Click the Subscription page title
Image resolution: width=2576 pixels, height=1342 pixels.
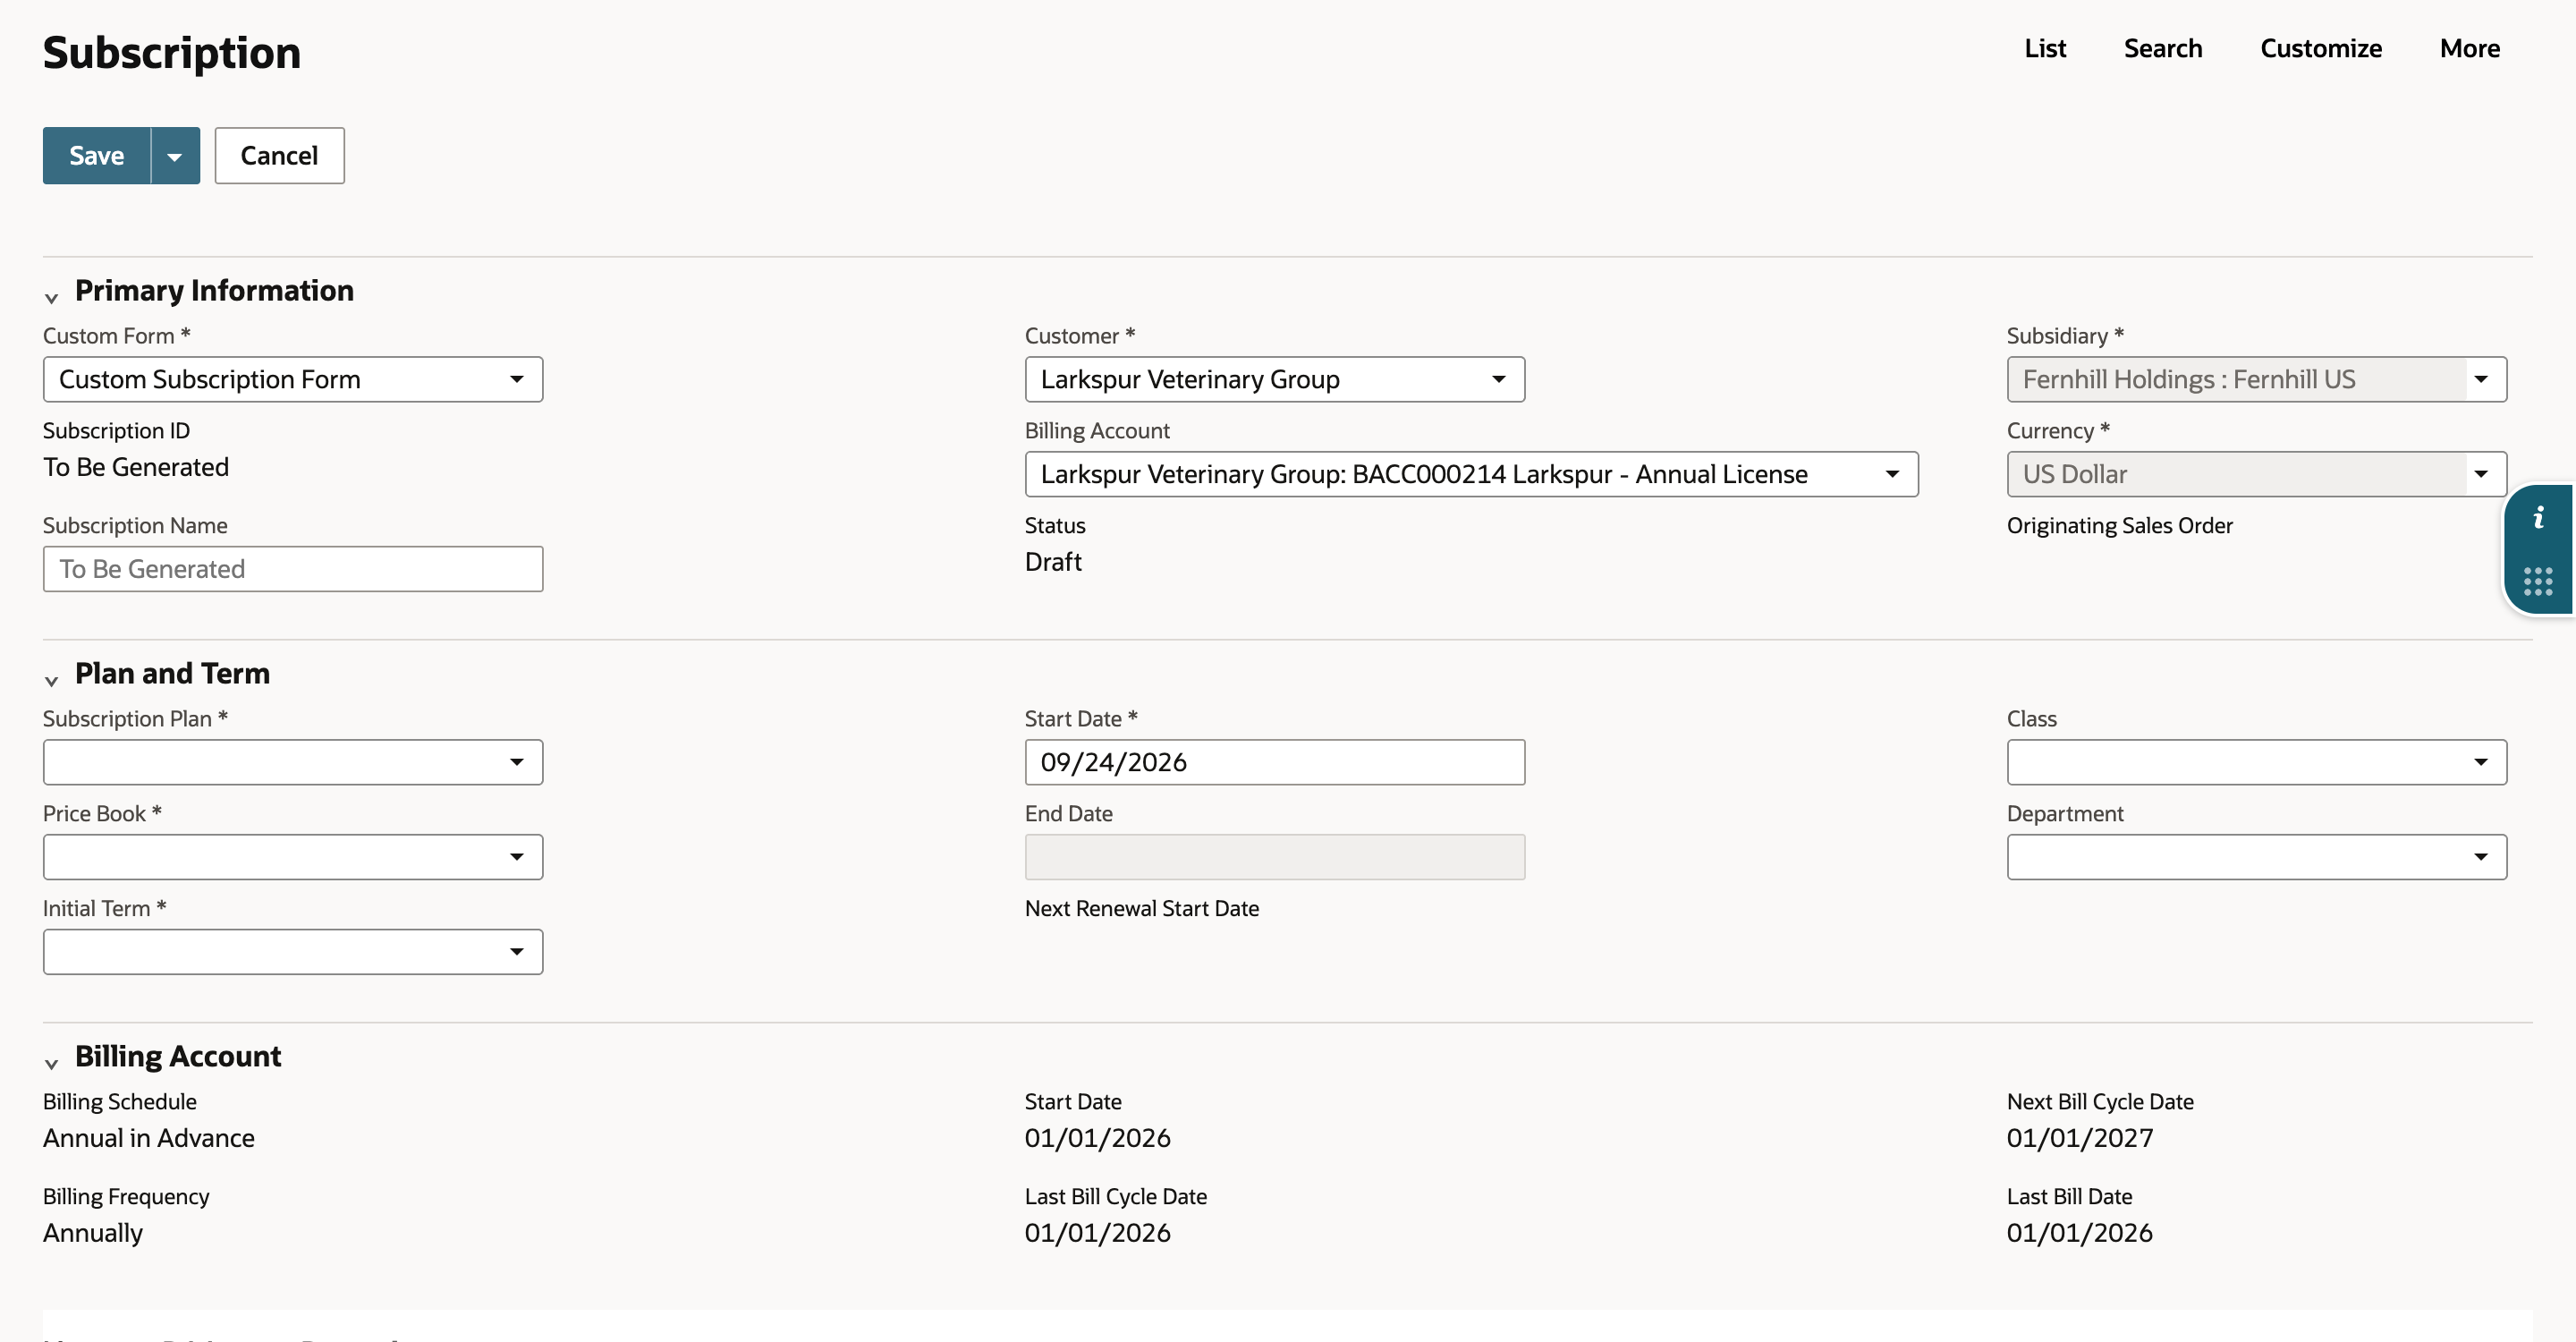(172, 53)
